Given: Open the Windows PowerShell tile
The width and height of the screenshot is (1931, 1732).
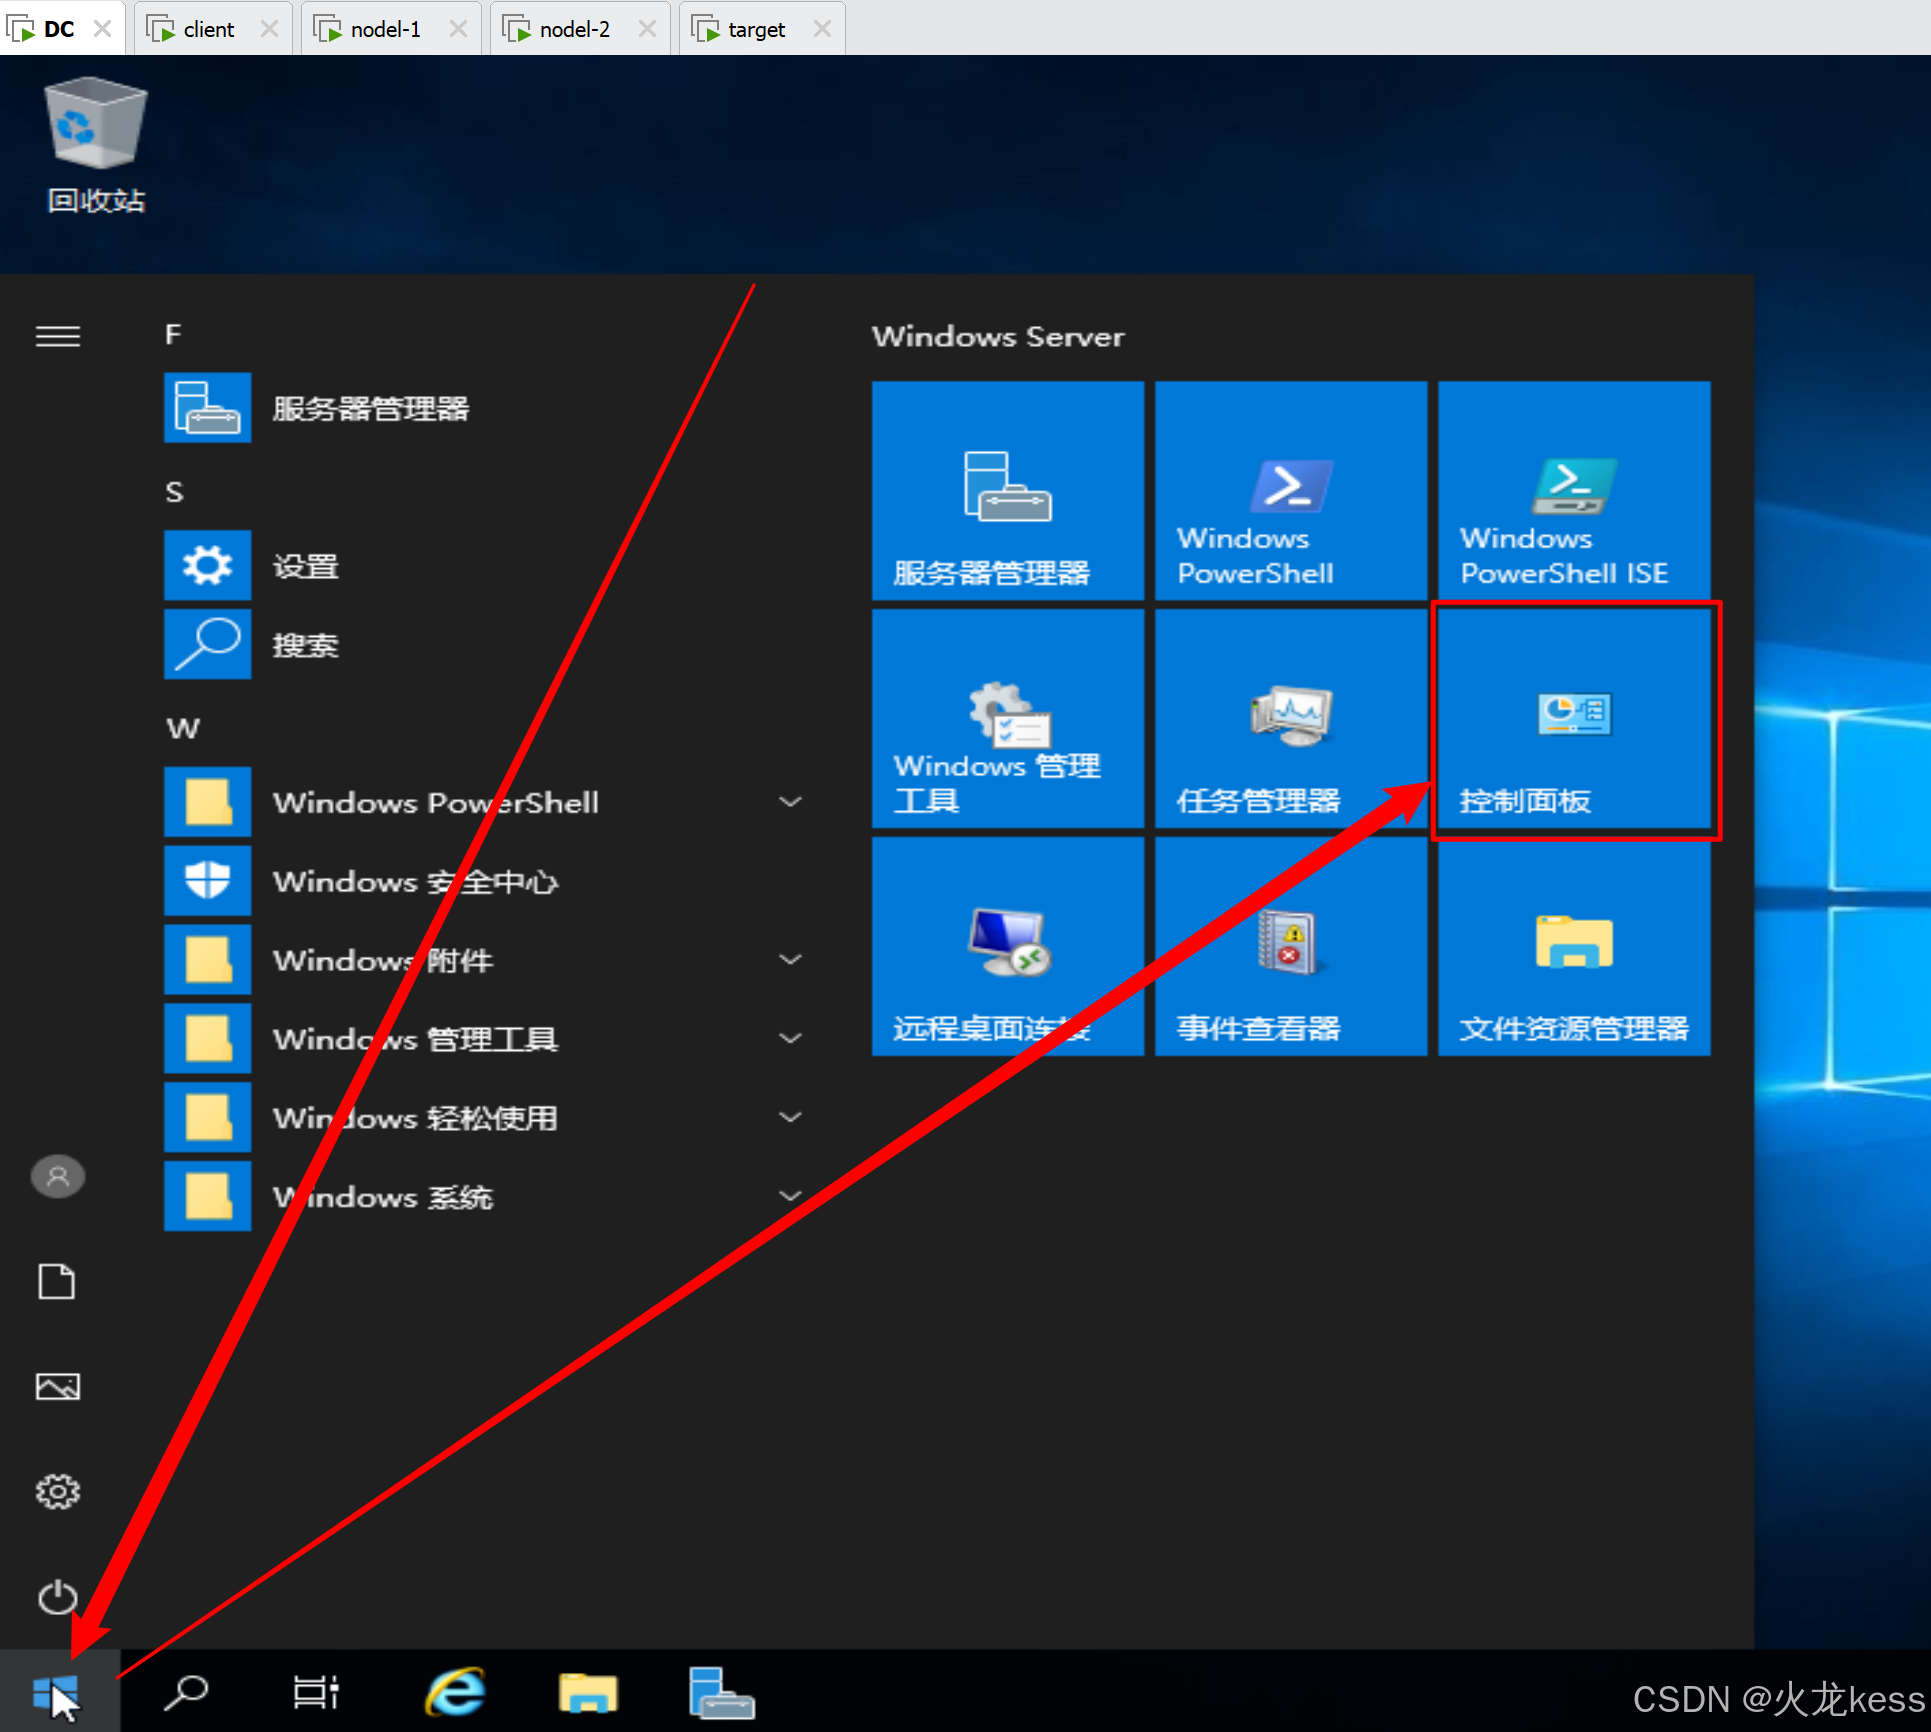Looking at the screenshot, I should 1290,491.
